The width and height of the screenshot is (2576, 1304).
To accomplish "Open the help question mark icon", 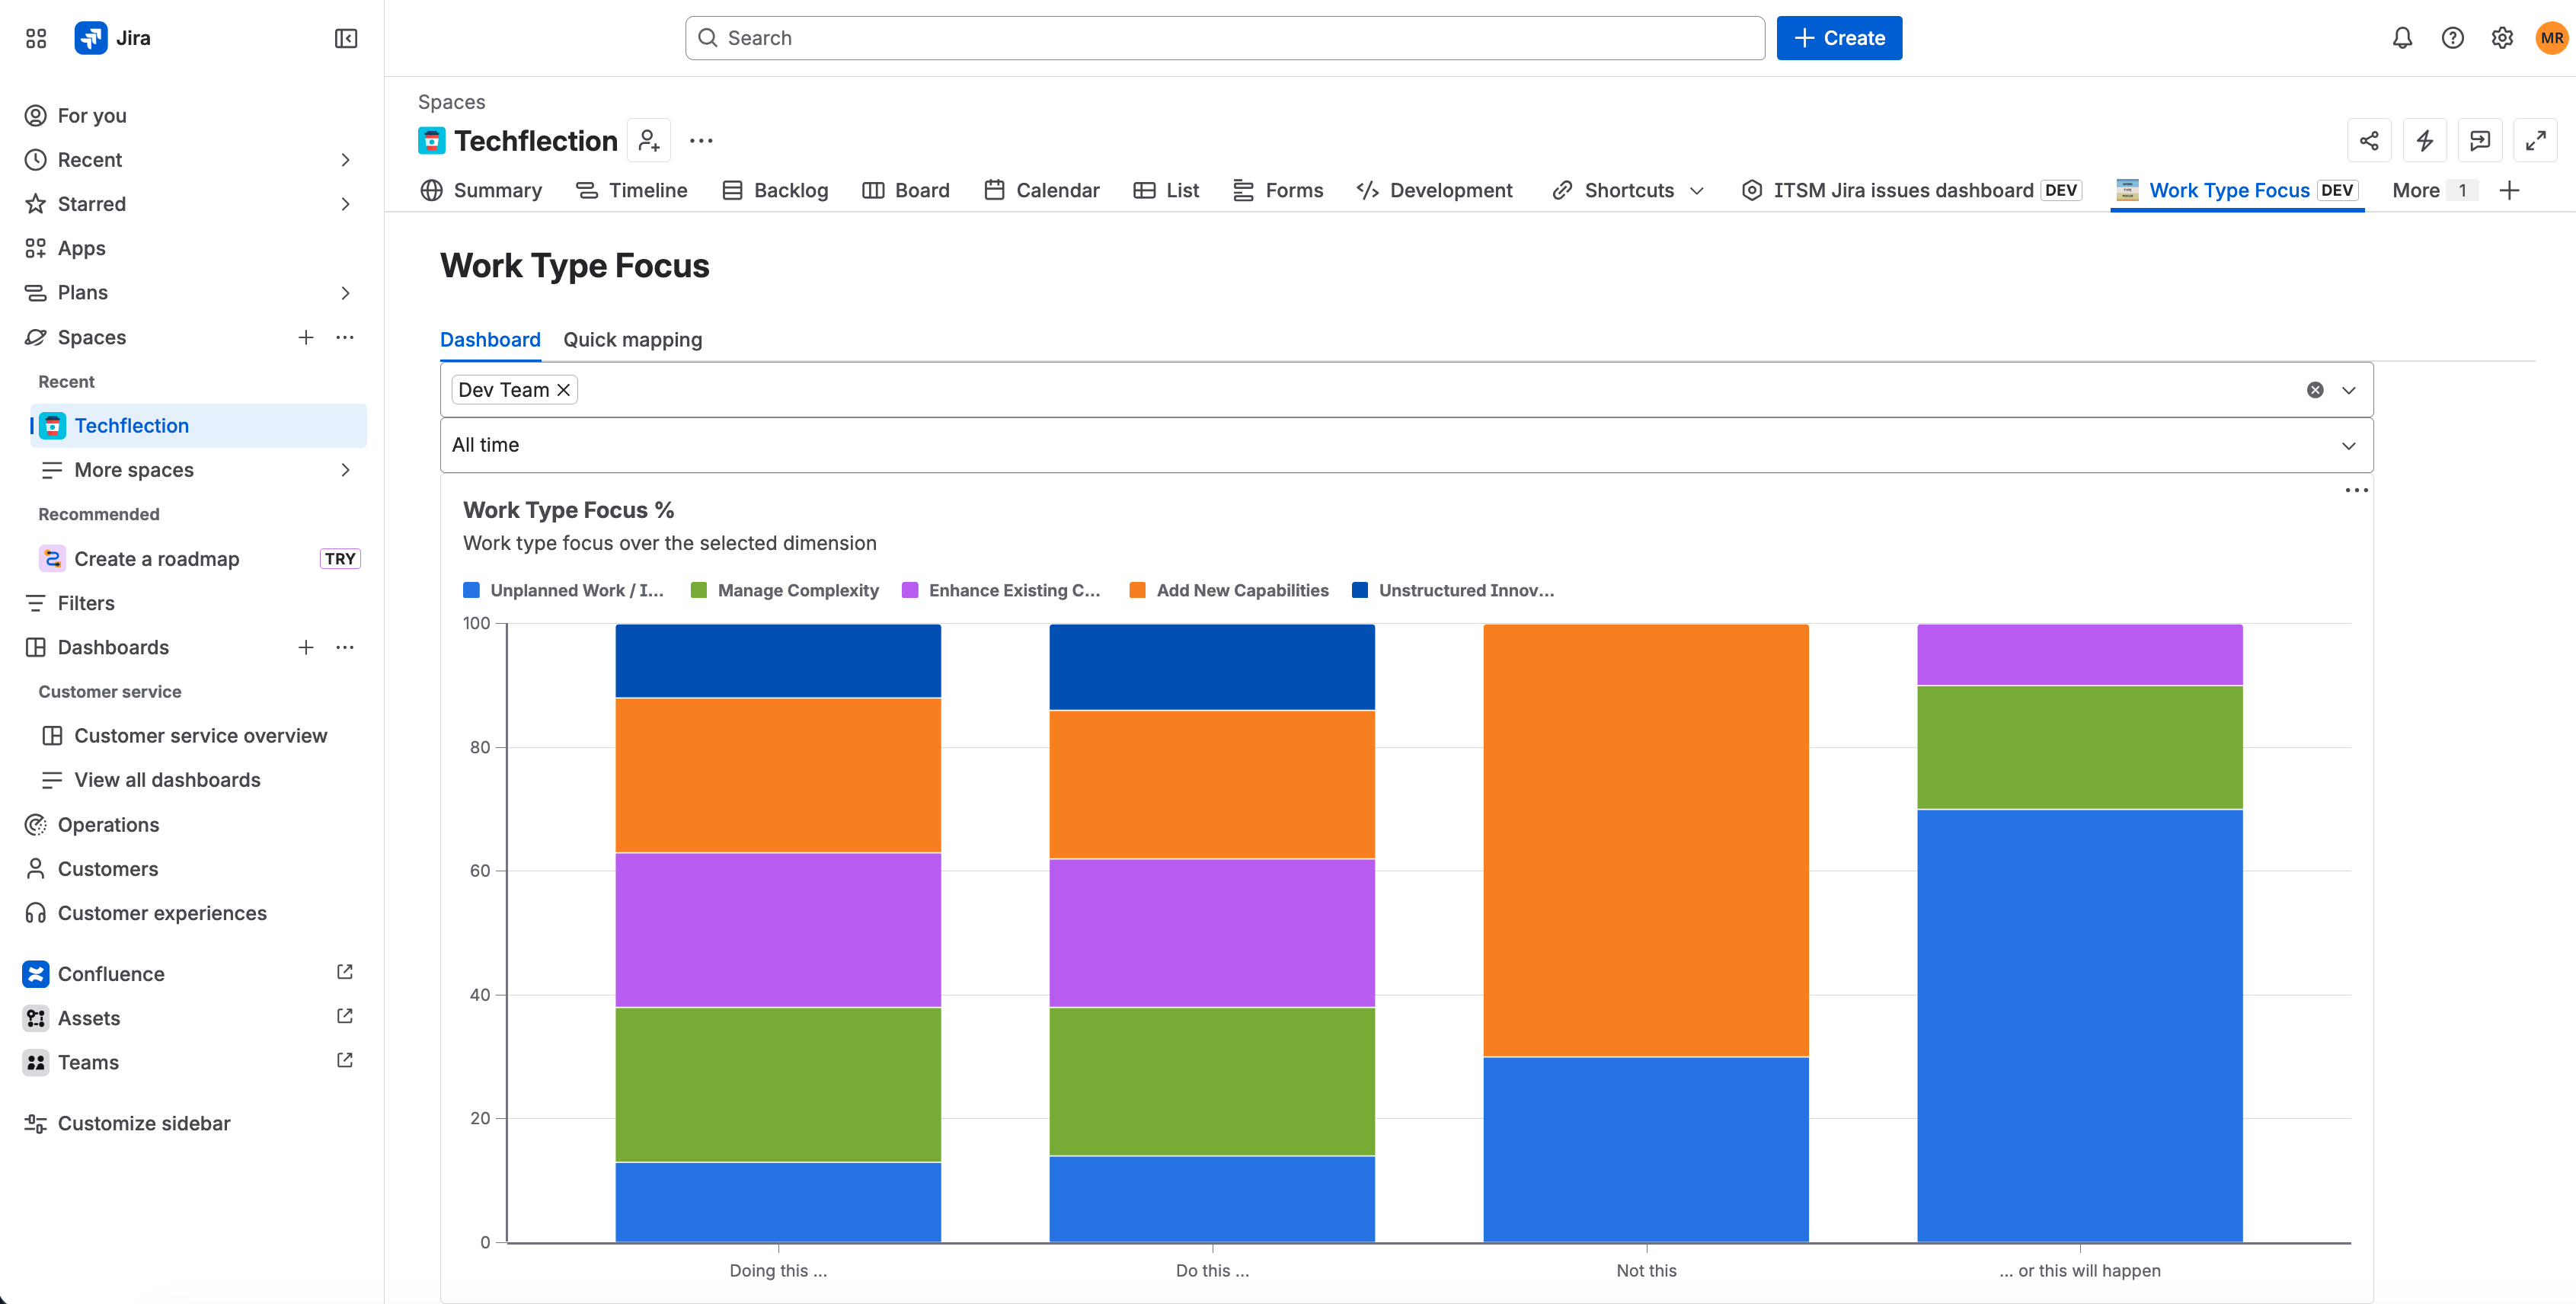I will pos(2452,38).
